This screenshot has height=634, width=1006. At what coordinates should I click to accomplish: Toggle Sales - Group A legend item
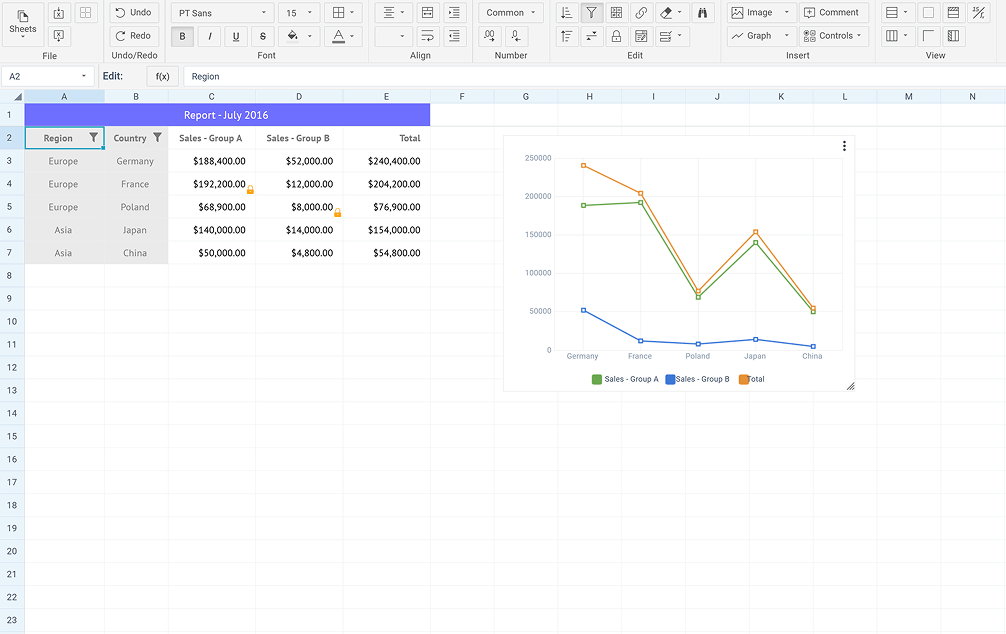coord(625,379)
